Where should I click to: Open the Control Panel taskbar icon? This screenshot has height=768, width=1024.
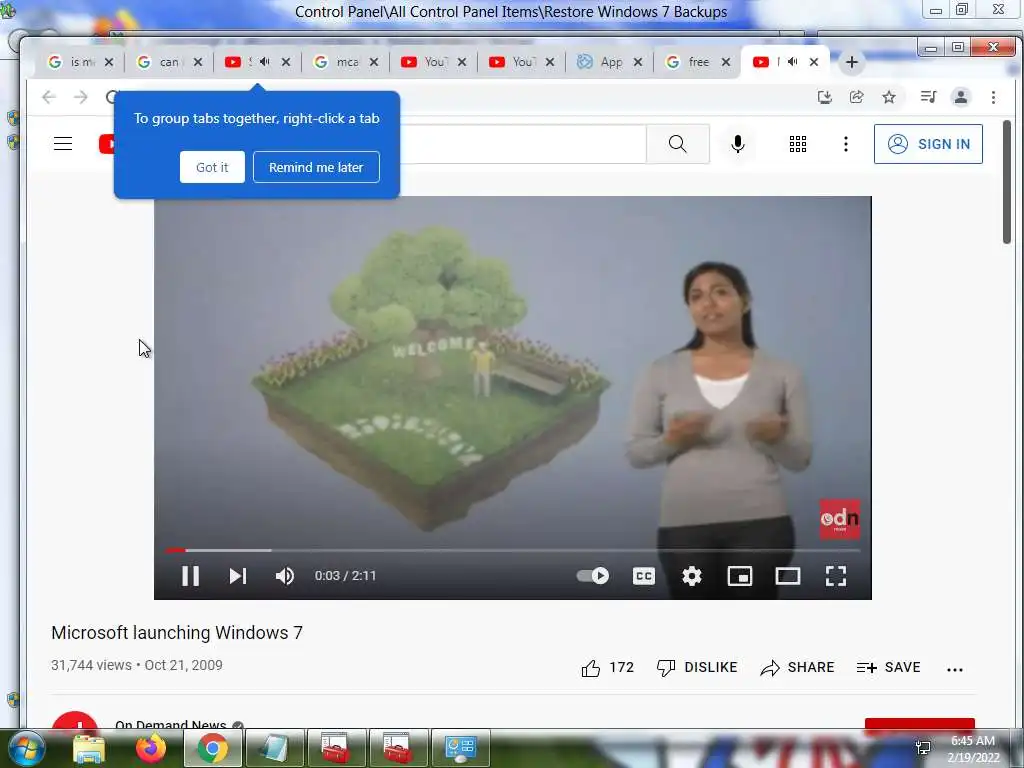click(x=460, y=748)
